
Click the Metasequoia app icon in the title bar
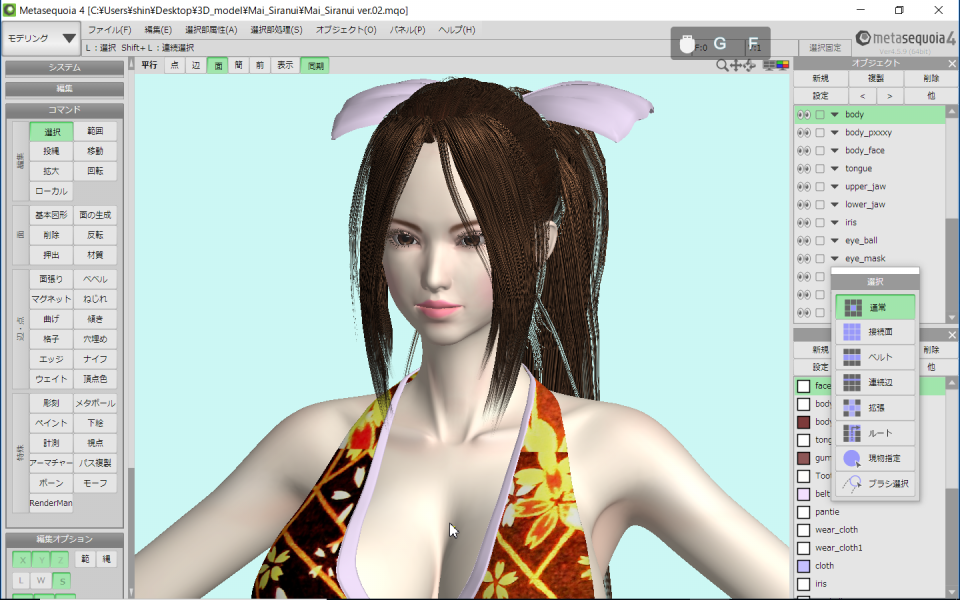click(9, 10)
